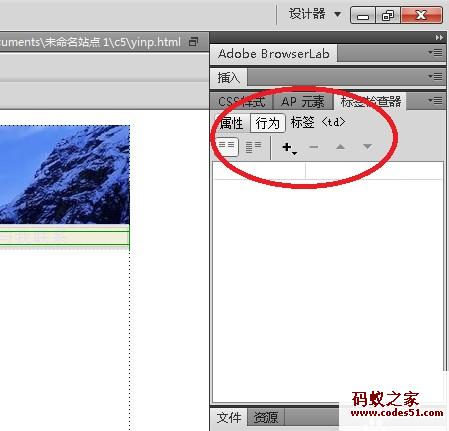The width and height of the screenshot is (449, 431).
Task: Open the 插入 panel options menu
Action: (435, 77)
